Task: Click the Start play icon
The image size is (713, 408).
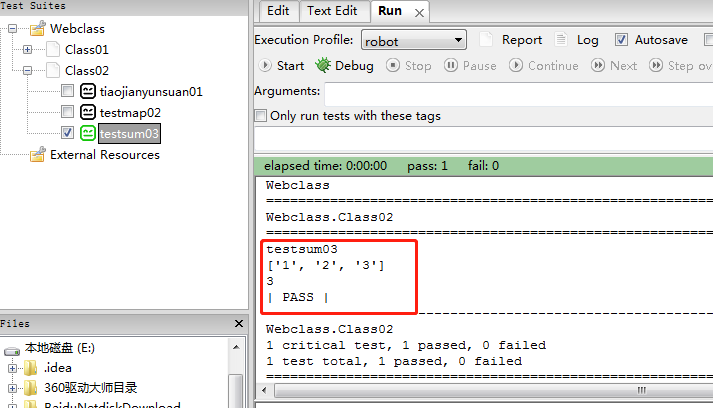Action: pos(265,65)
